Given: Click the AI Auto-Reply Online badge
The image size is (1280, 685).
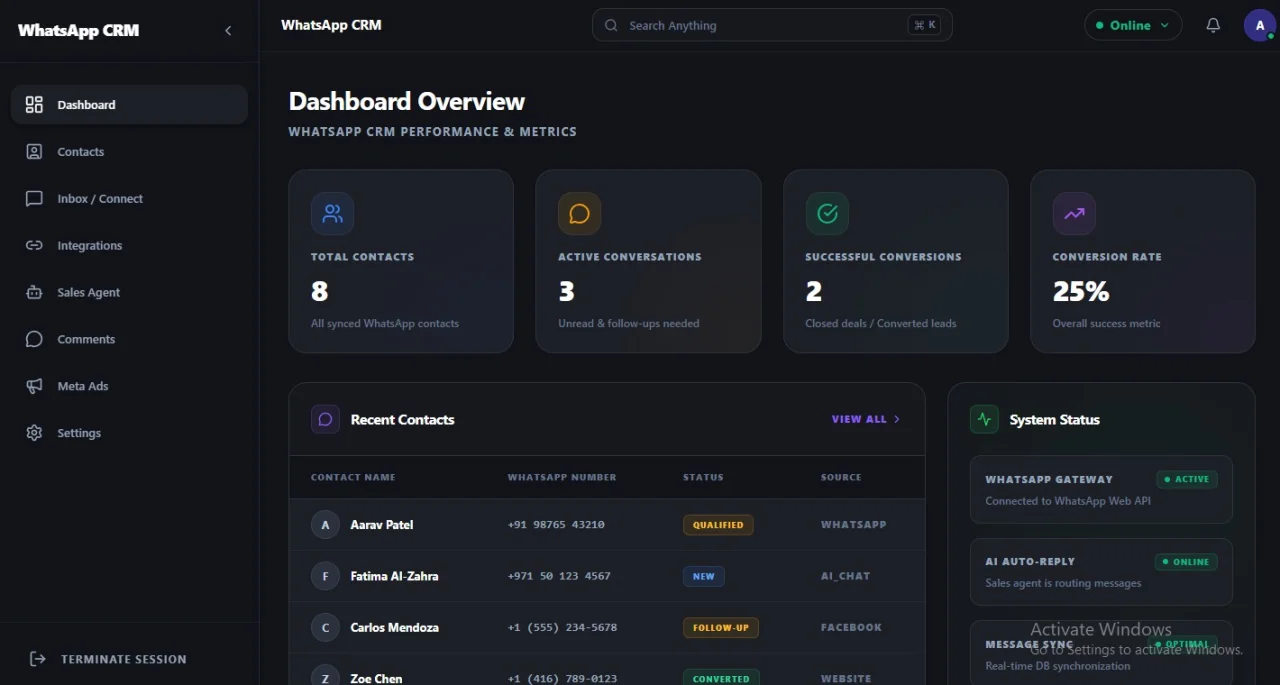Looking at the screenshot, I should 1186,562.
